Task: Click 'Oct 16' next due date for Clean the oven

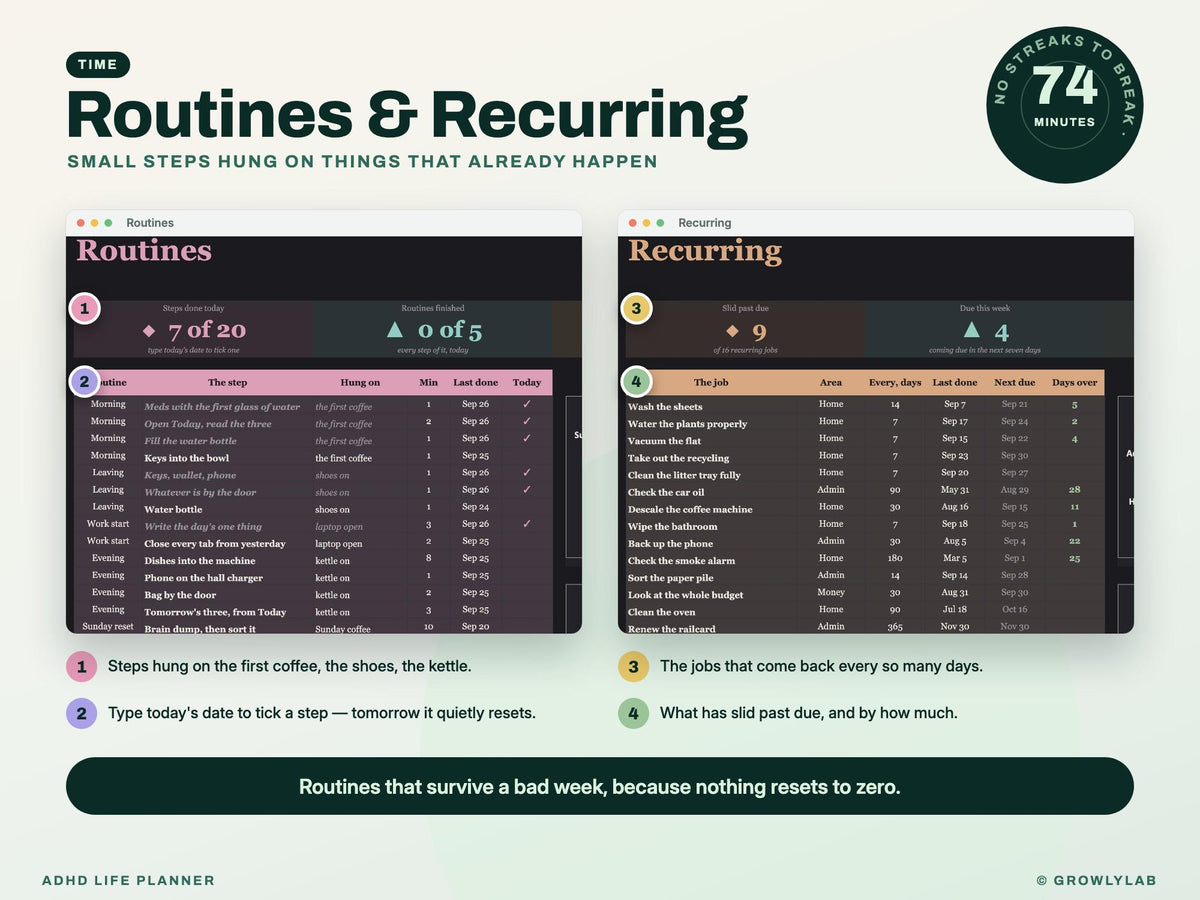Action: click(1015, 609)
